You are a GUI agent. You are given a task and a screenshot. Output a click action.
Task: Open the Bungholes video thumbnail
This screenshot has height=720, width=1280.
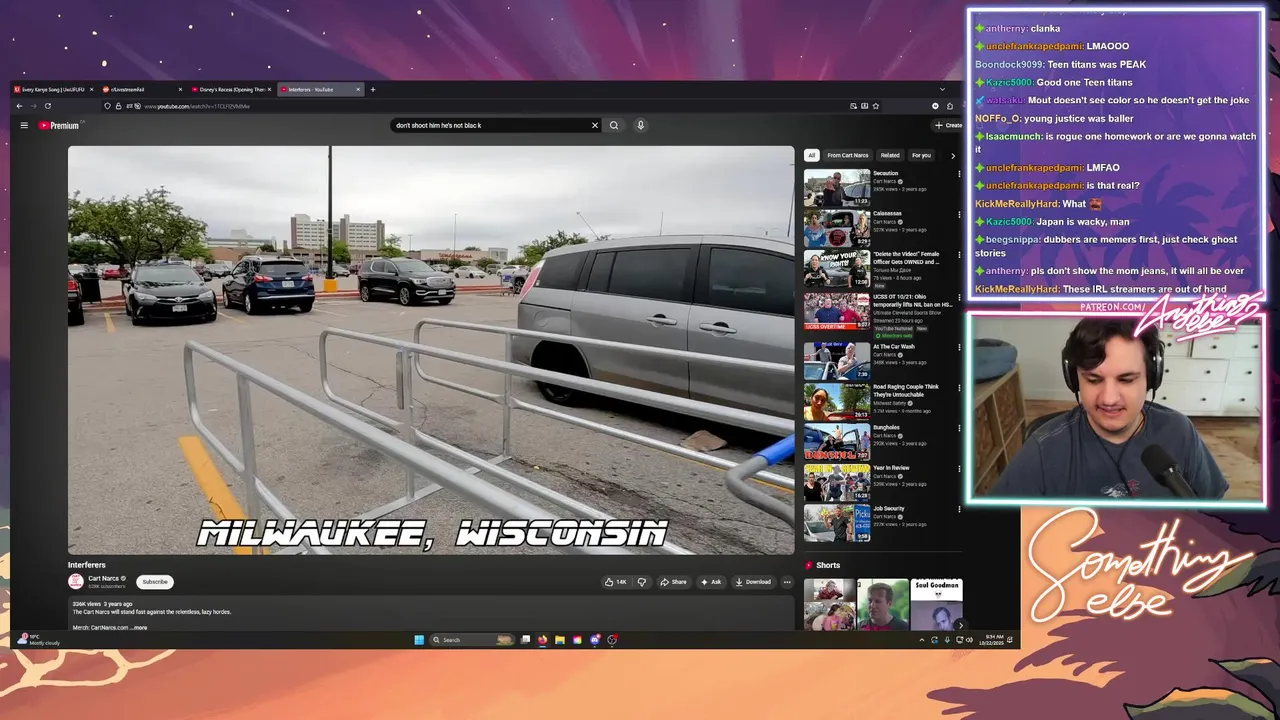click(837, 442)
